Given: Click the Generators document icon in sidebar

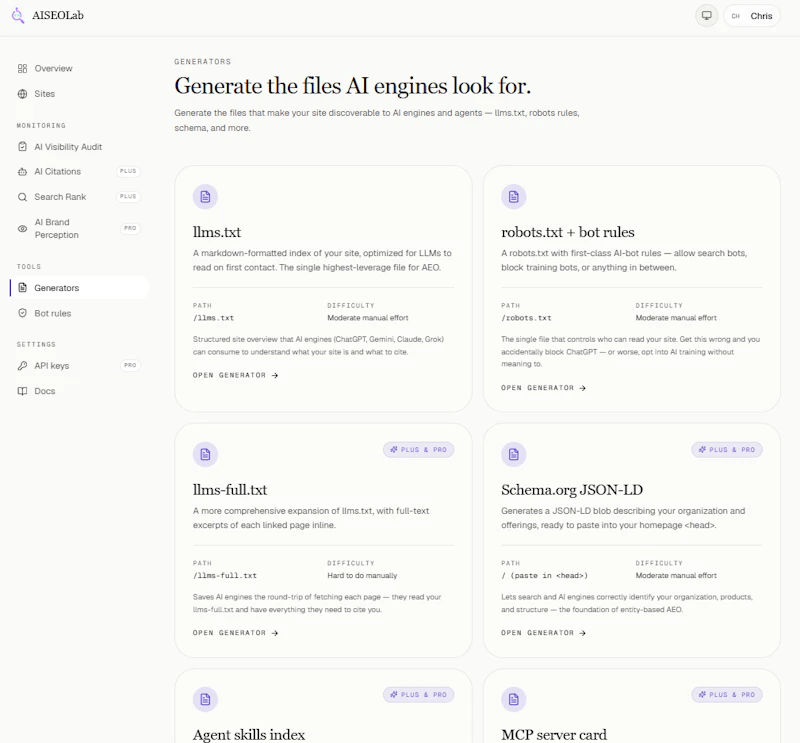Looking at the screenshot, I should (22, 288).
